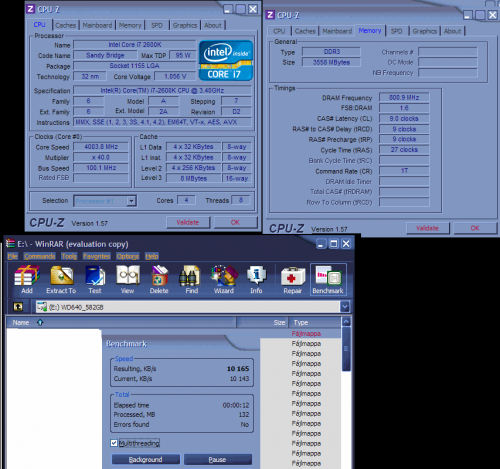This screenshot has height=469, width=500.
Task: Click the WD640_582GB address path field
Action: point(188,307)
